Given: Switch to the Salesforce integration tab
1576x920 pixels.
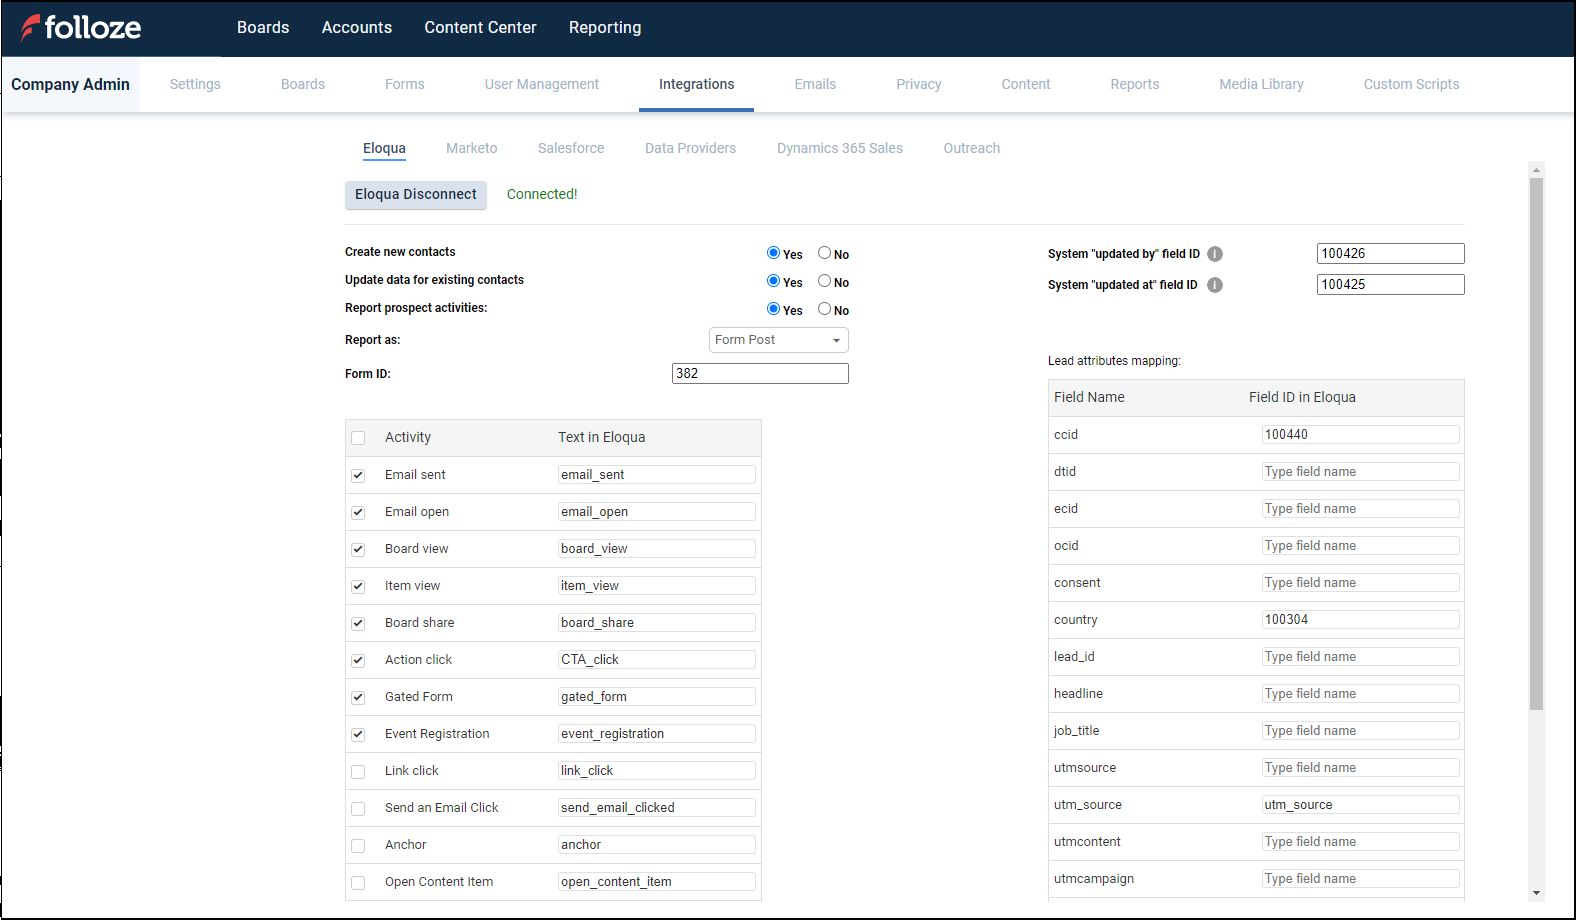Looking at the screenshot, I should [570, 148].
